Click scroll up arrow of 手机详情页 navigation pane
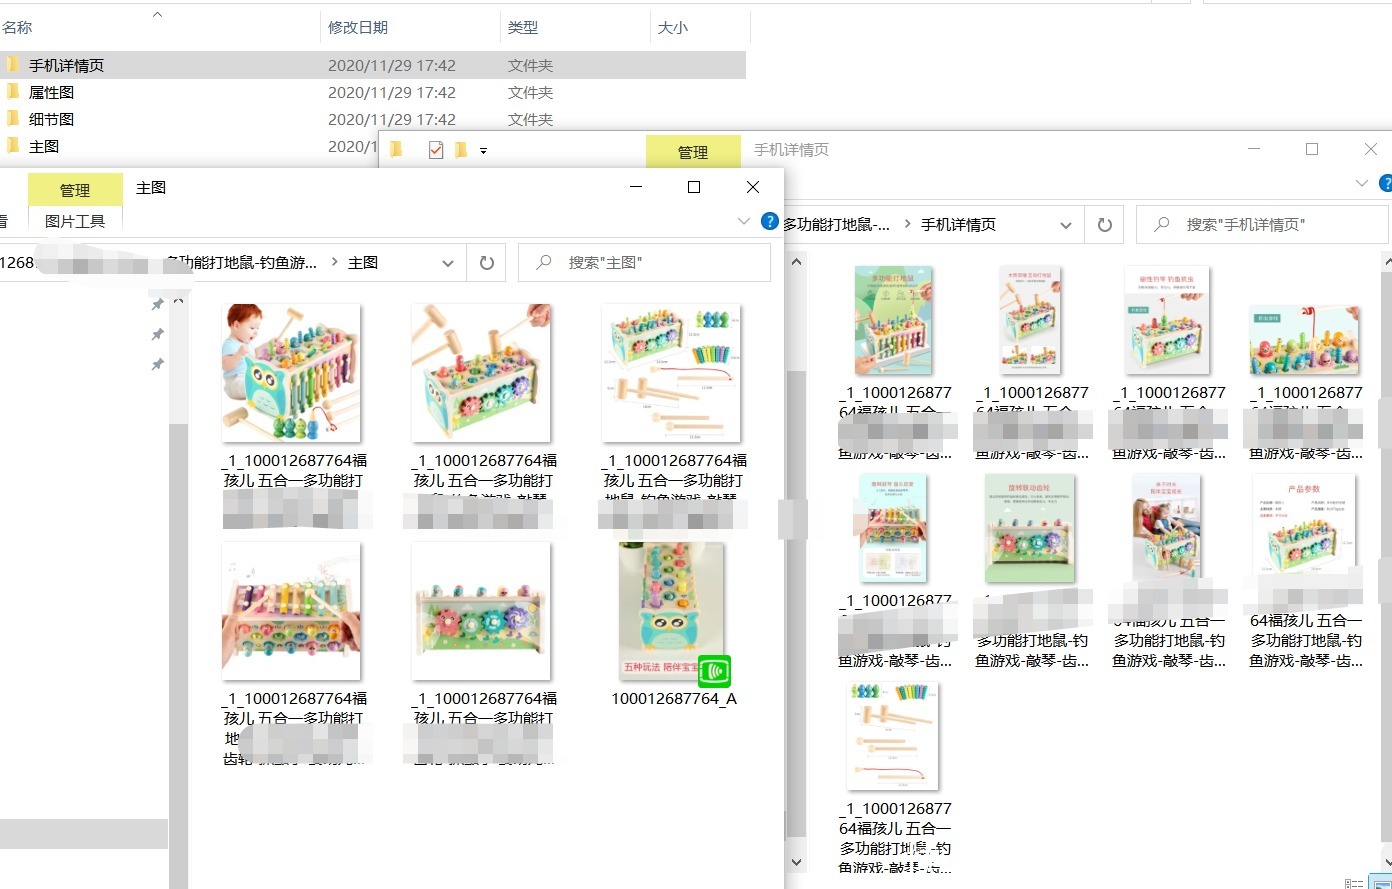Image resolution: width=1392 pixels, height=889 pixels. [x=797, y=262]
